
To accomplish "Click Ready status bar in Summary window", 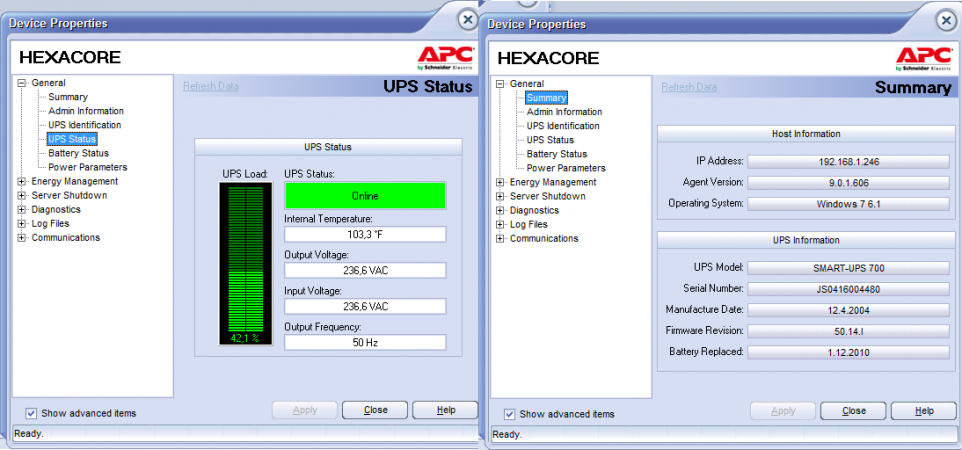I will [723, 434].
